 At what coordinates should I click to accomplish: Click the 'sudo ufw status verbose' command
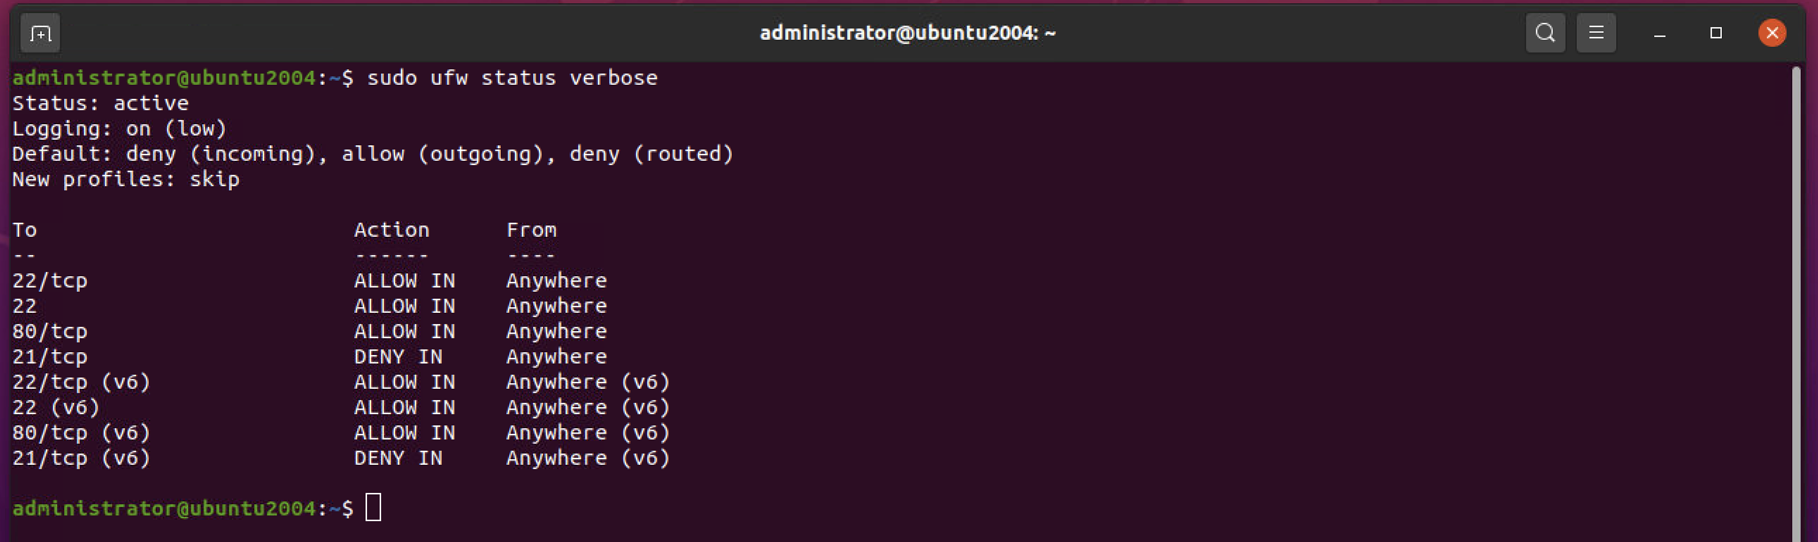(512, 78)
